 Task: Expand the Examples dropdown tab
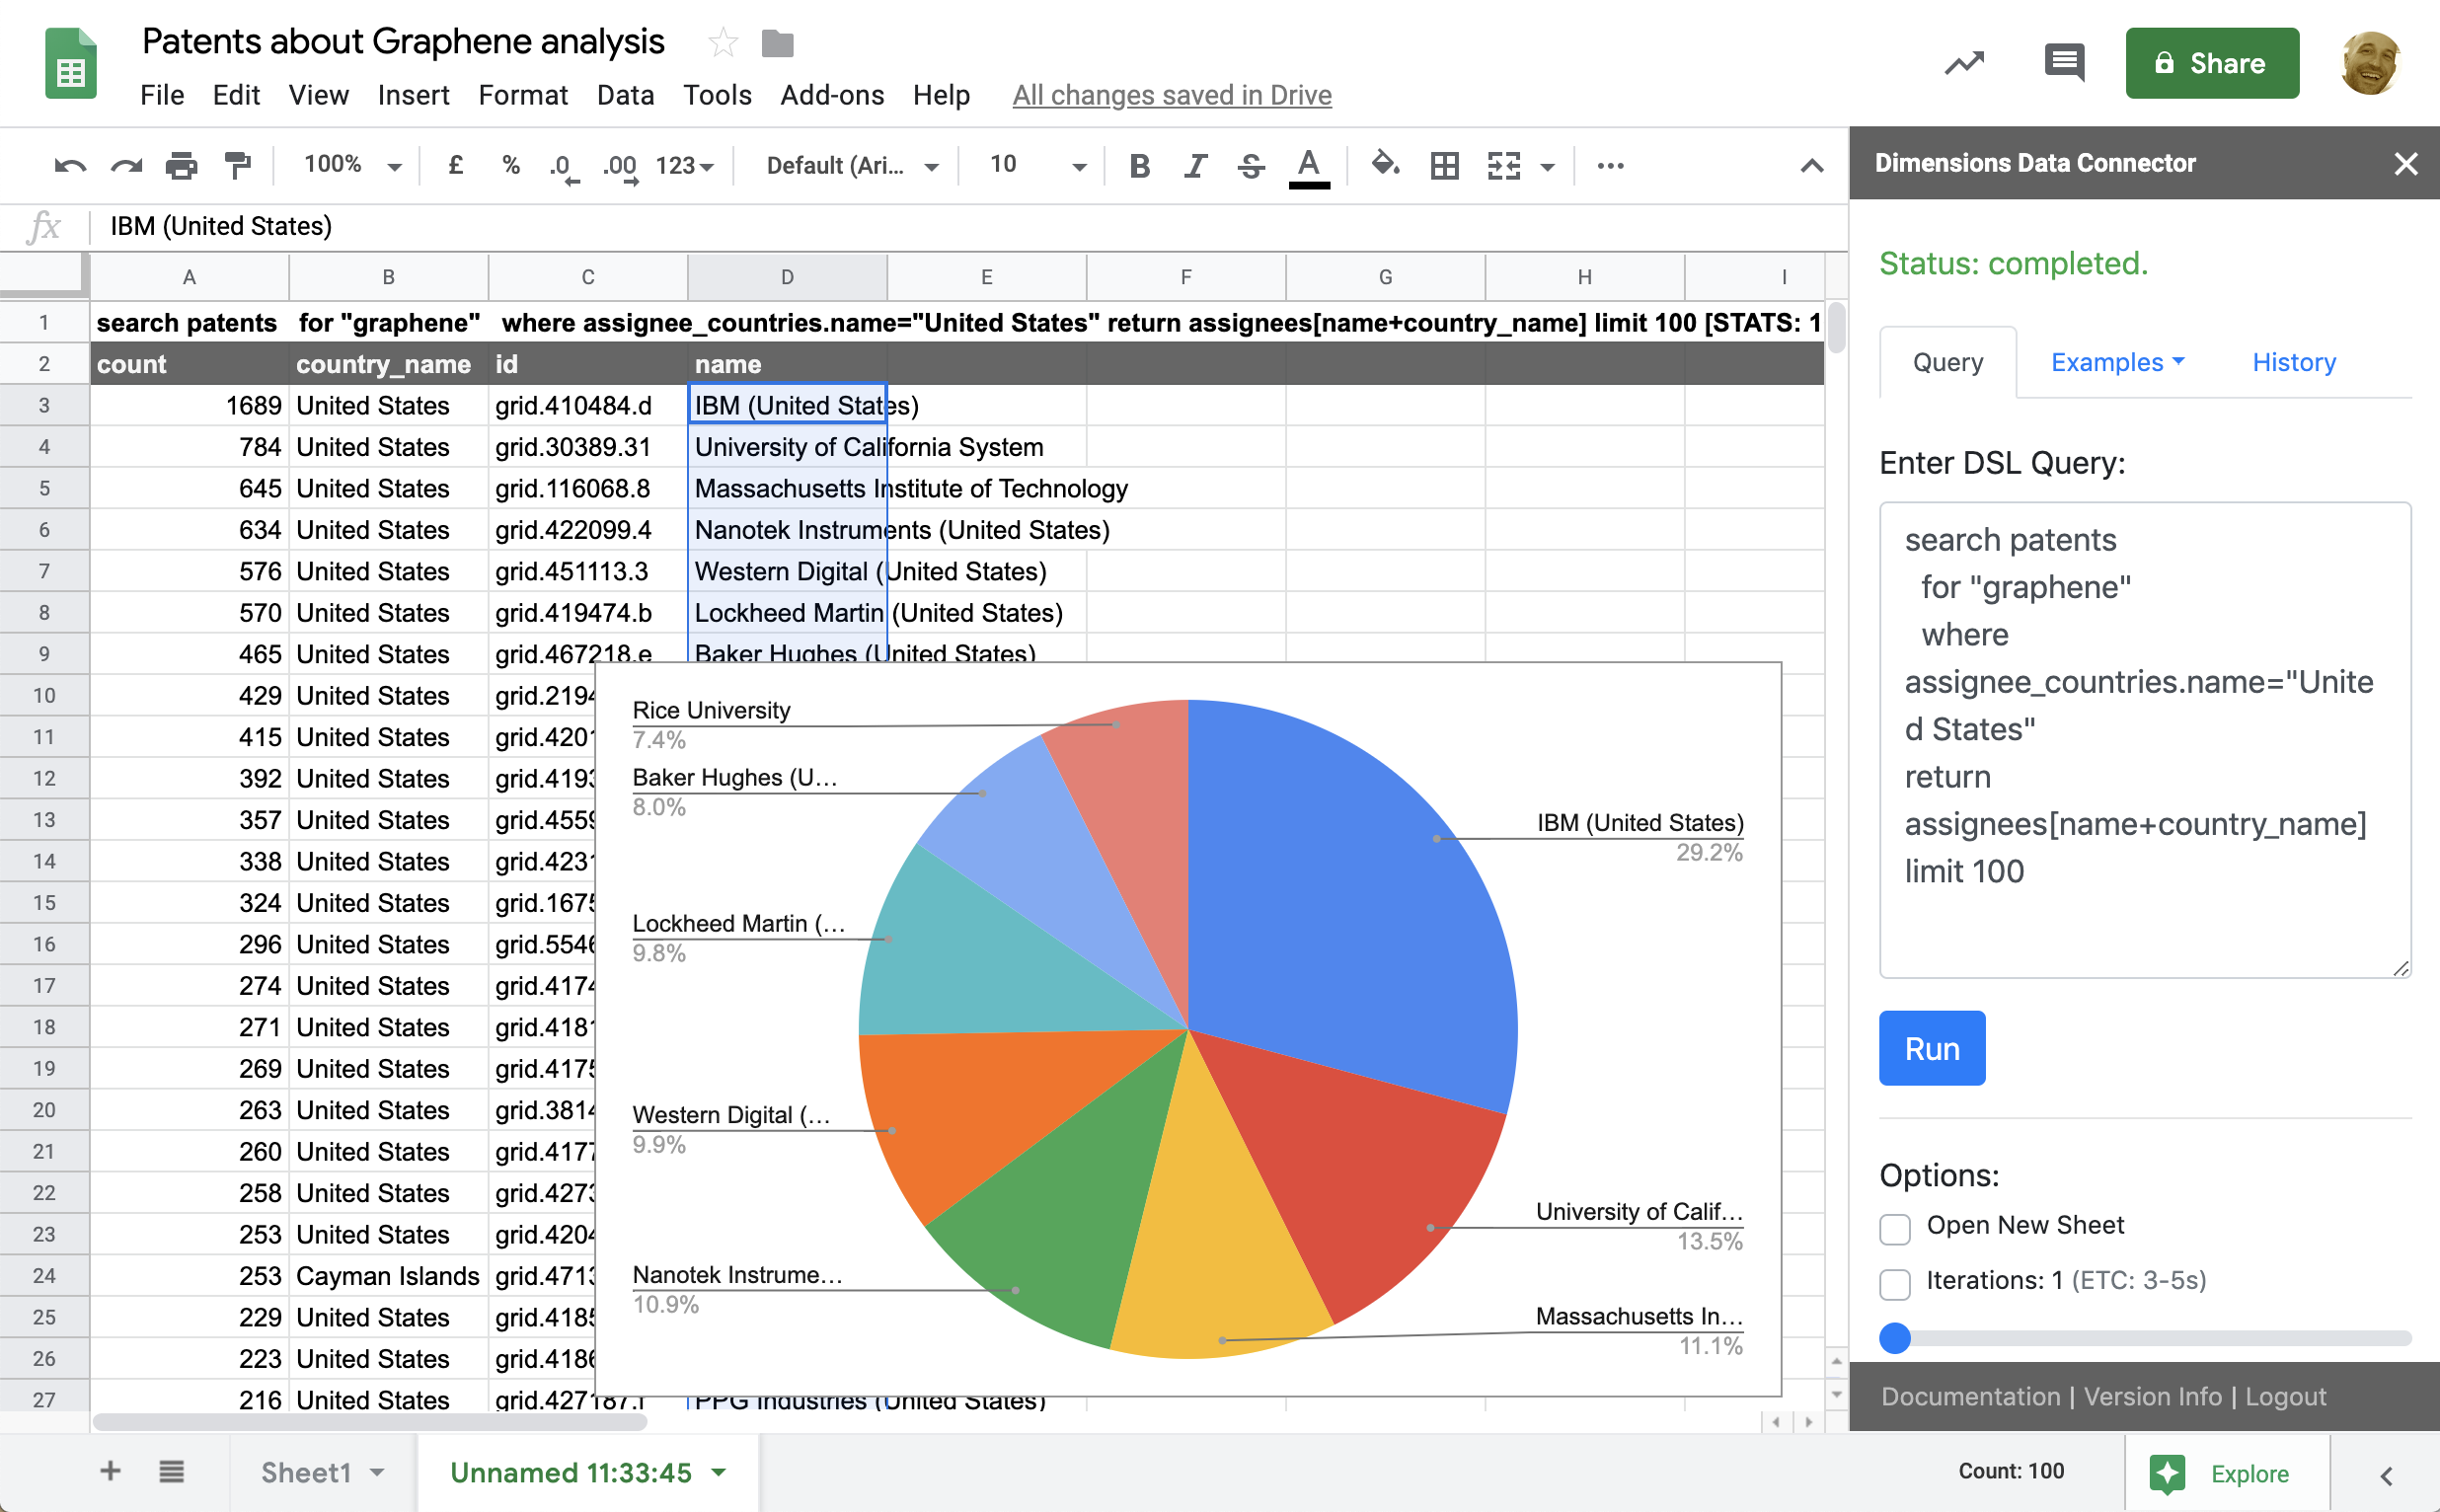pyautogui.click(x=2116, y=362)
